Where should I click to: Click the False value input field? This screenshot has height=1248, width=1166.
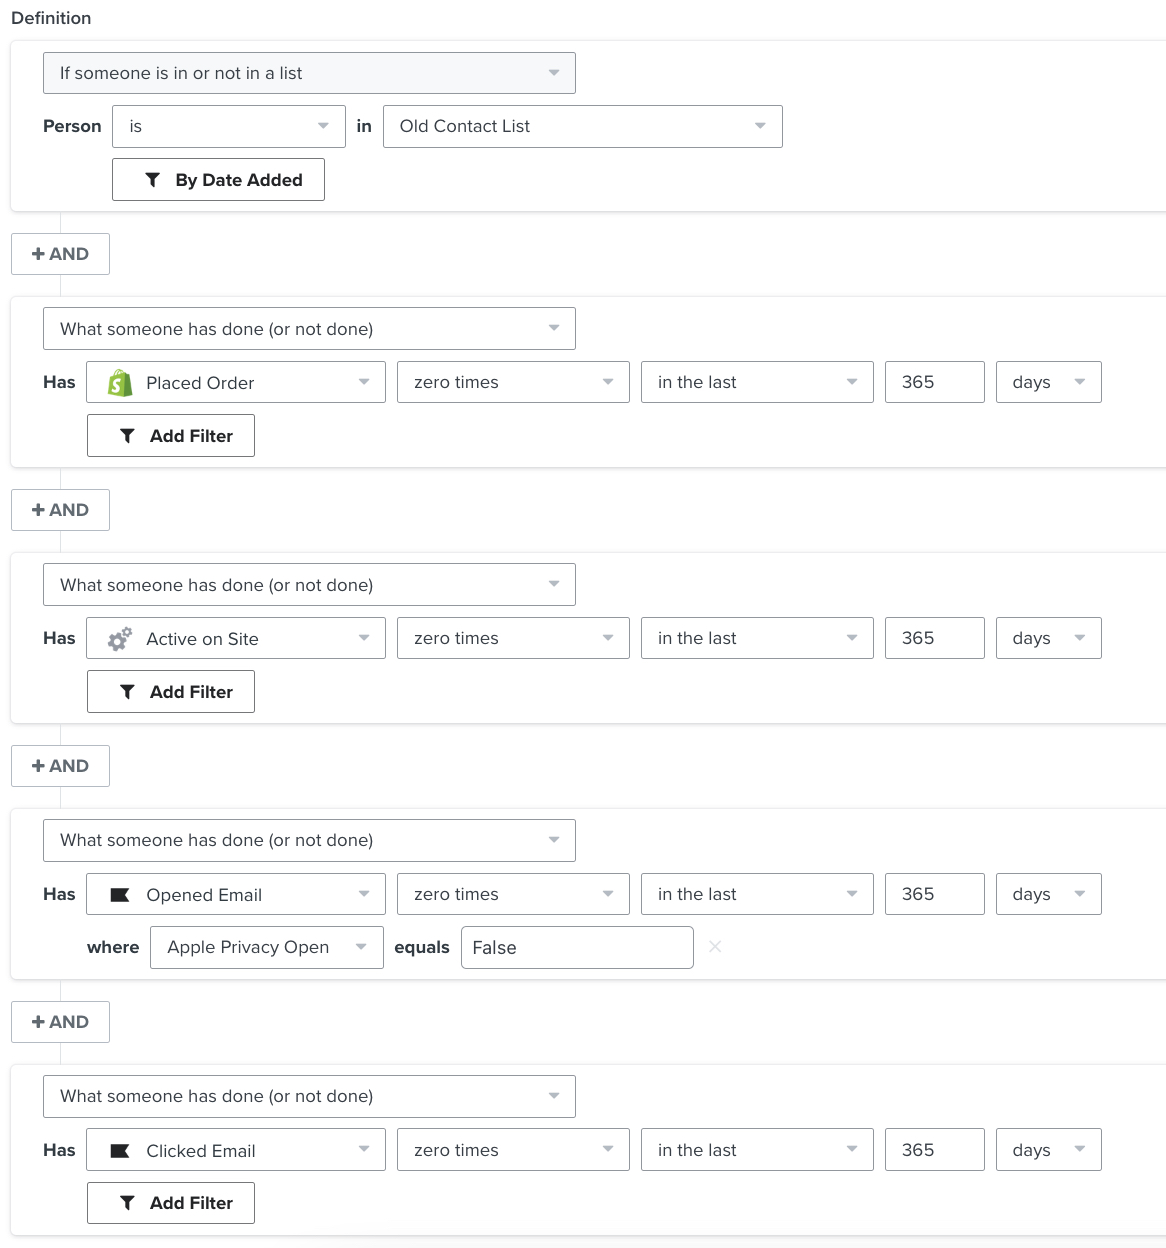(x=576, y=947)
